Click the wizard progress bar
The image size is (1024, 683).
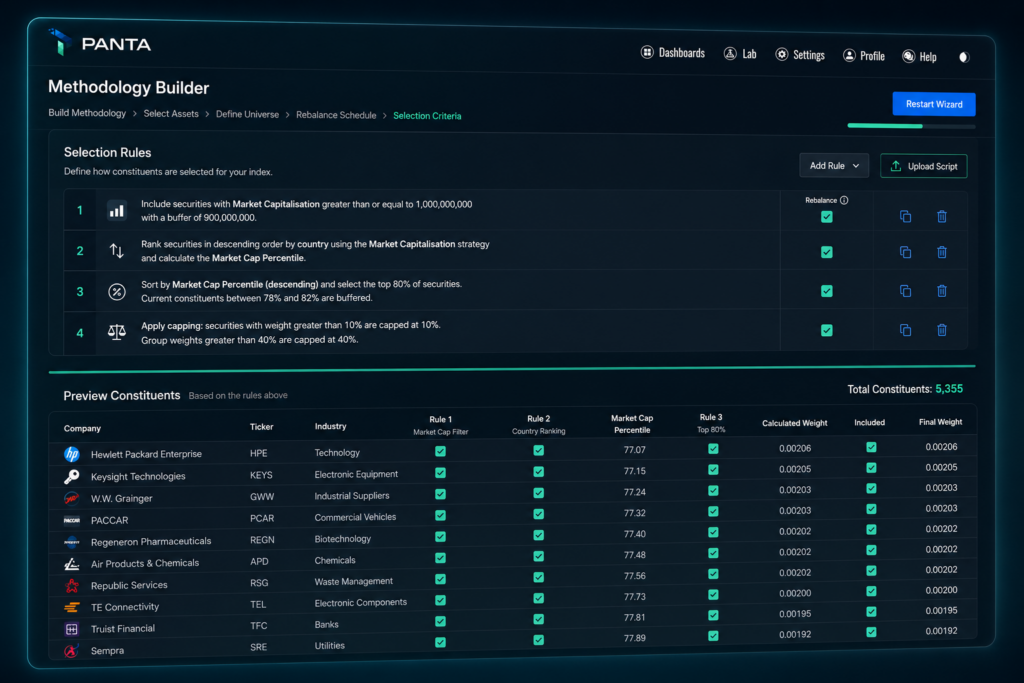[x=911, y=125]
